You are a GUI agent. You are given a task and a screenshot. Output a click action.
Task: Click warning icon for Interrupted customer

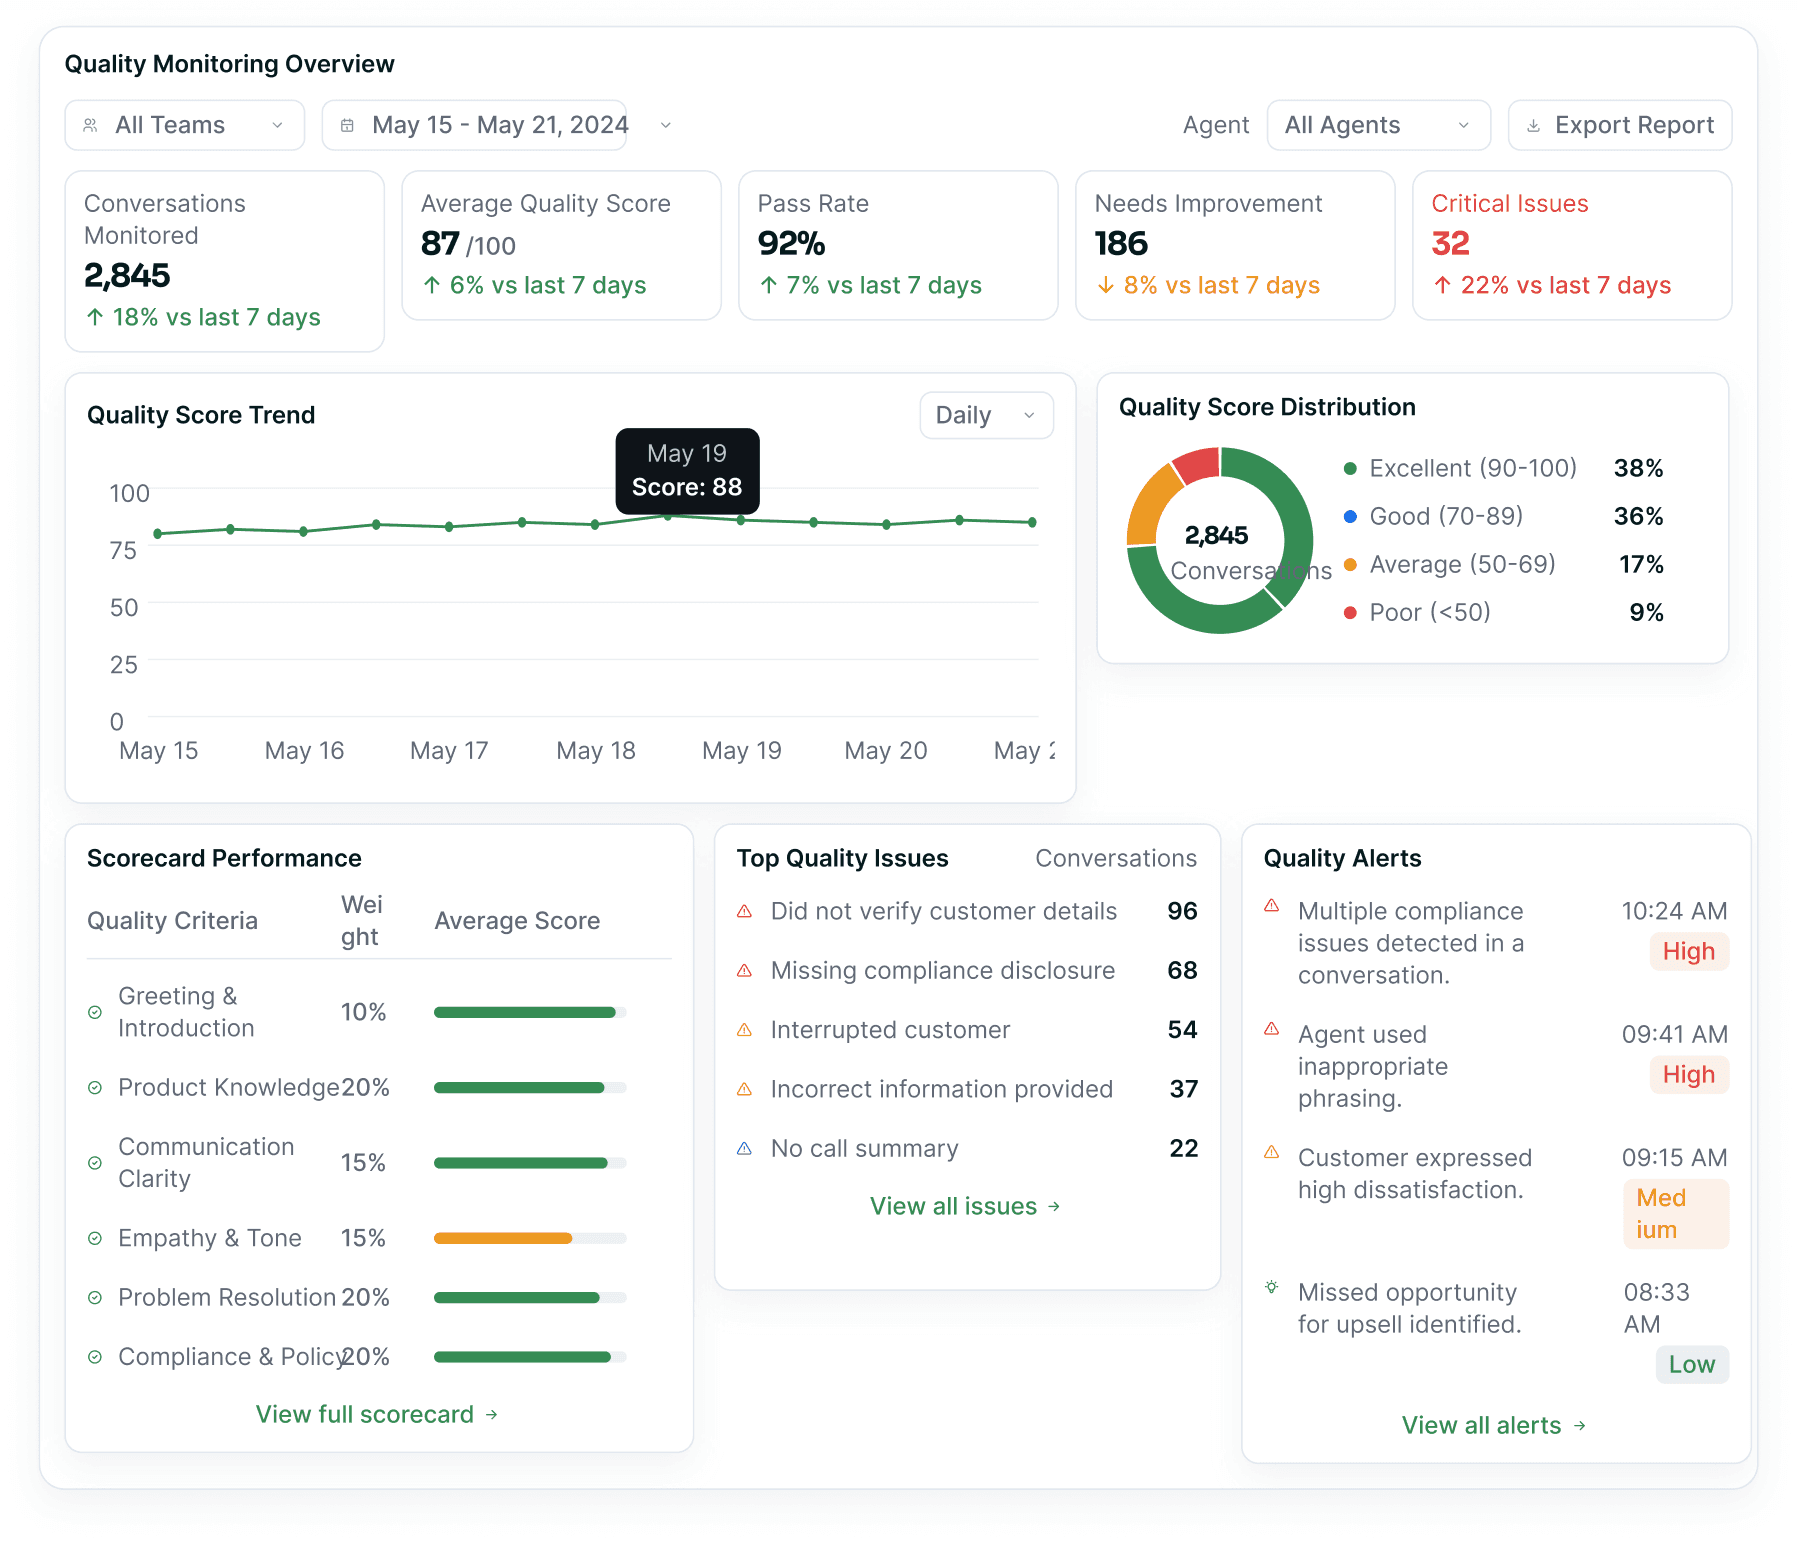744,1030
